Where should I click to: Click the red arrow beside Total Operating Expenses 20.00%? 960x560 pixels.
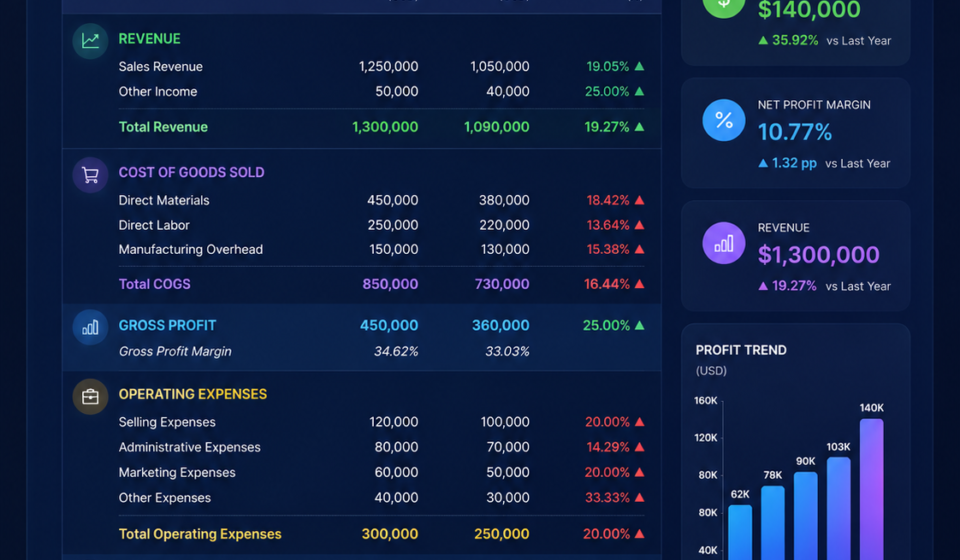click(x=639, y=534)
